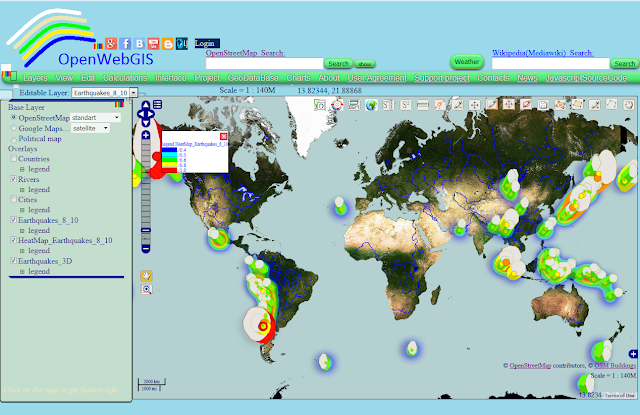Activate the hand pan tool
The height and width of the screenshot is (415, 640).
[146, 276]
